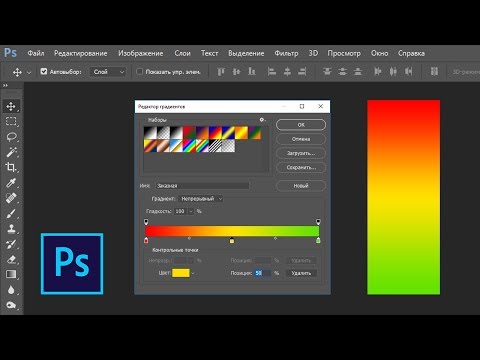Select the Eyedropper tool

pos(11,183)
